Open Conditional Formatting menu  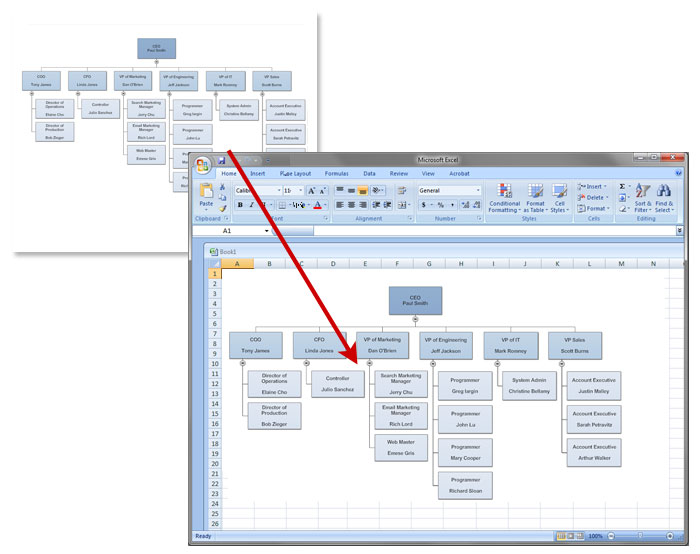pos(504,198)
